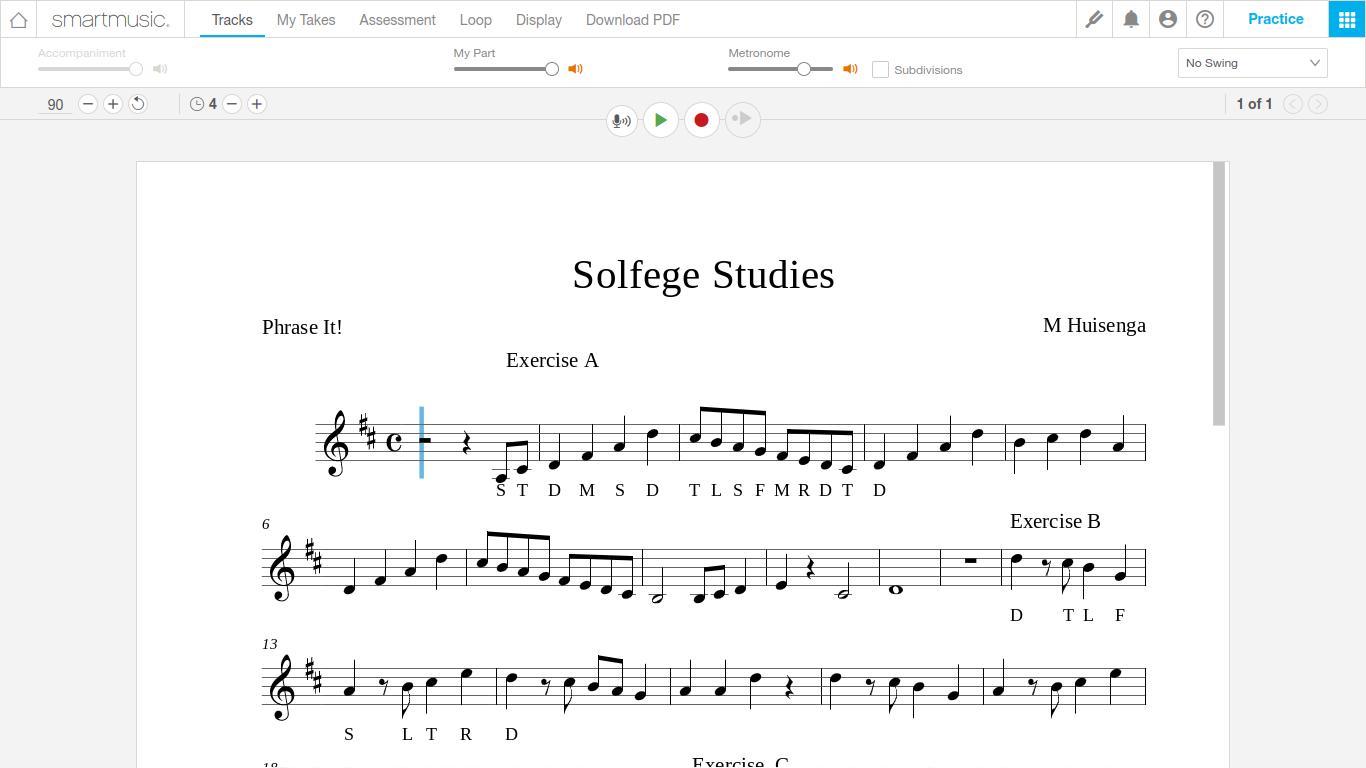Click the pencil edit tool icon
Screen dimensions: 1366x768
pos(1094,19)
